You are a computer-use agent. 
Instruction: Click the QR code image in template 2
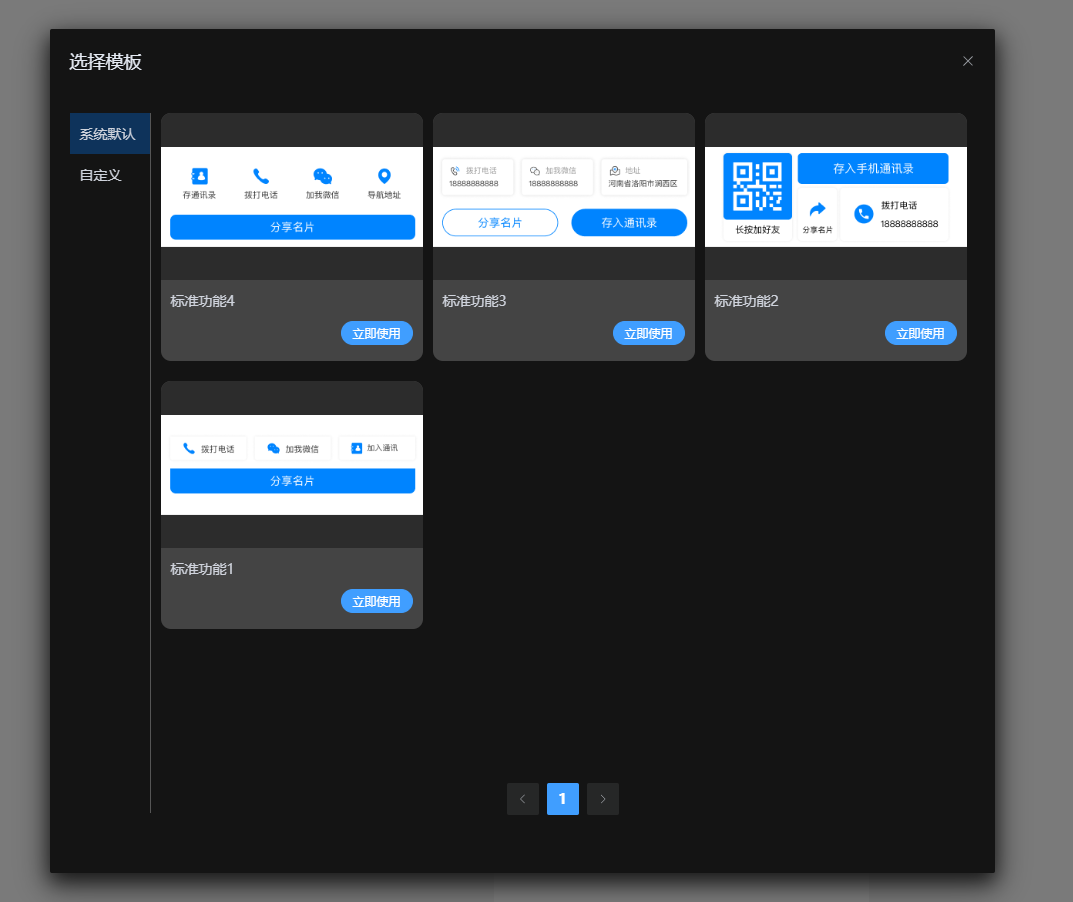[757, 186]
